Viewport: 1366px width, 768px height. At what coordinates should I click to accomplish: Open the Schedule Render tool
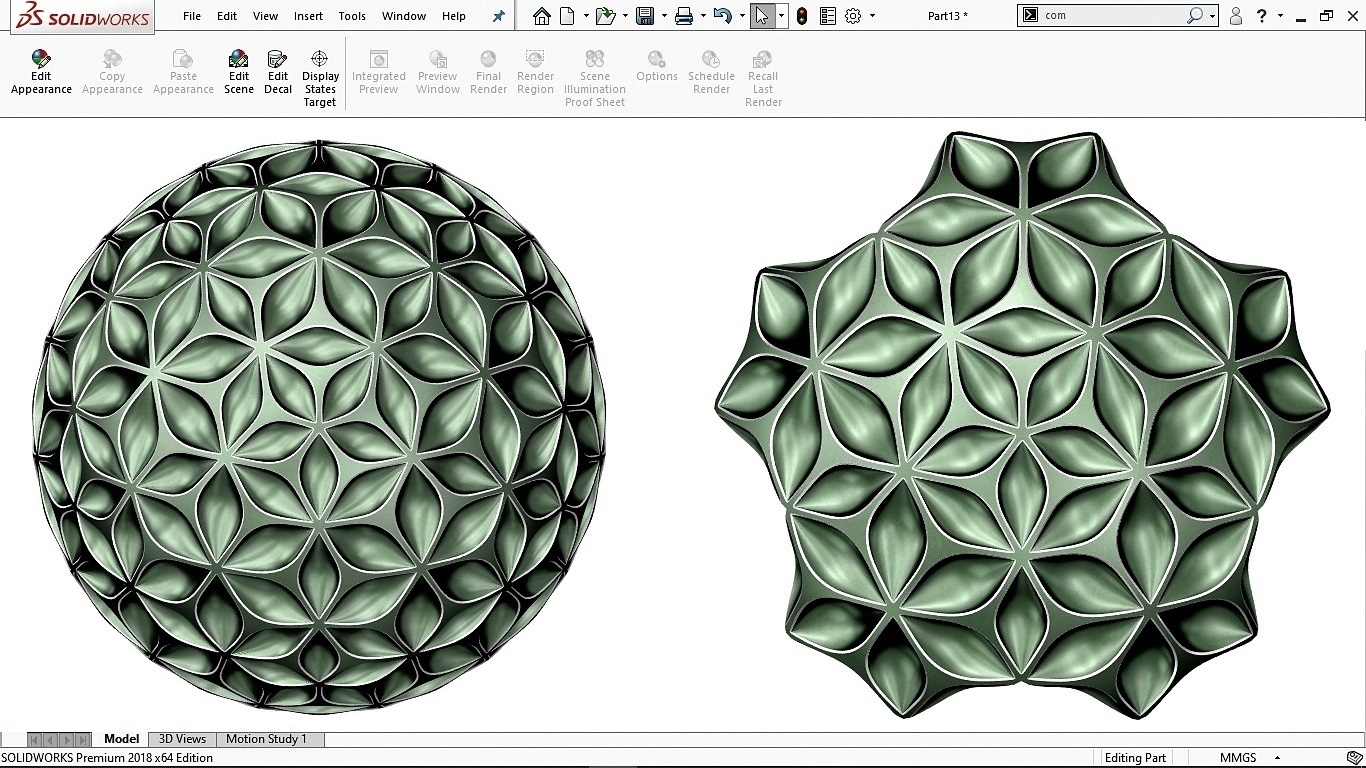711,73
